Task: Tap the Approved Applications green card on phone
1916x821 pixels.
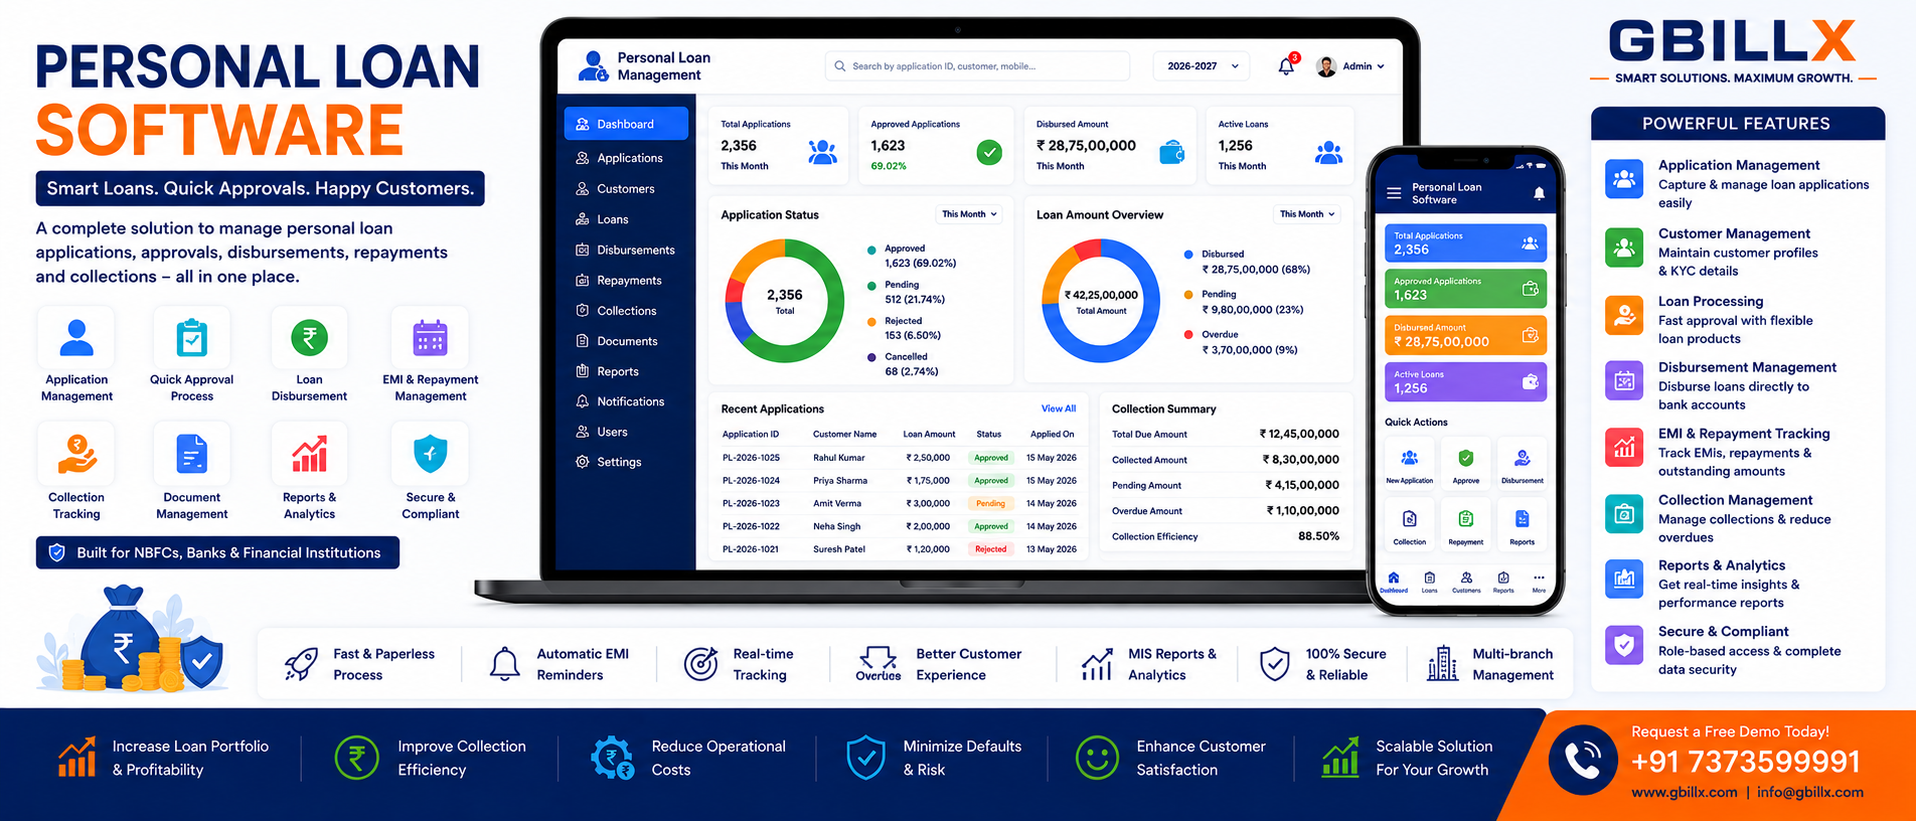Action: (1465, 288)
